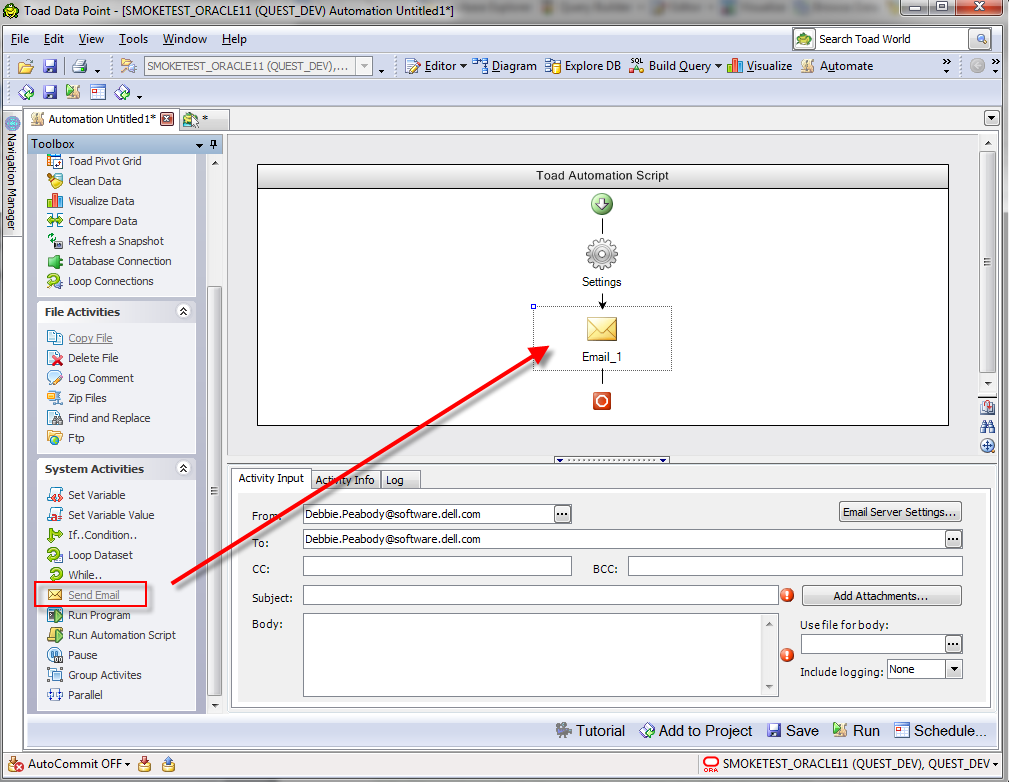Select Set Variable activity
This screenshot has width=1009, height=782.
point(86,494)
